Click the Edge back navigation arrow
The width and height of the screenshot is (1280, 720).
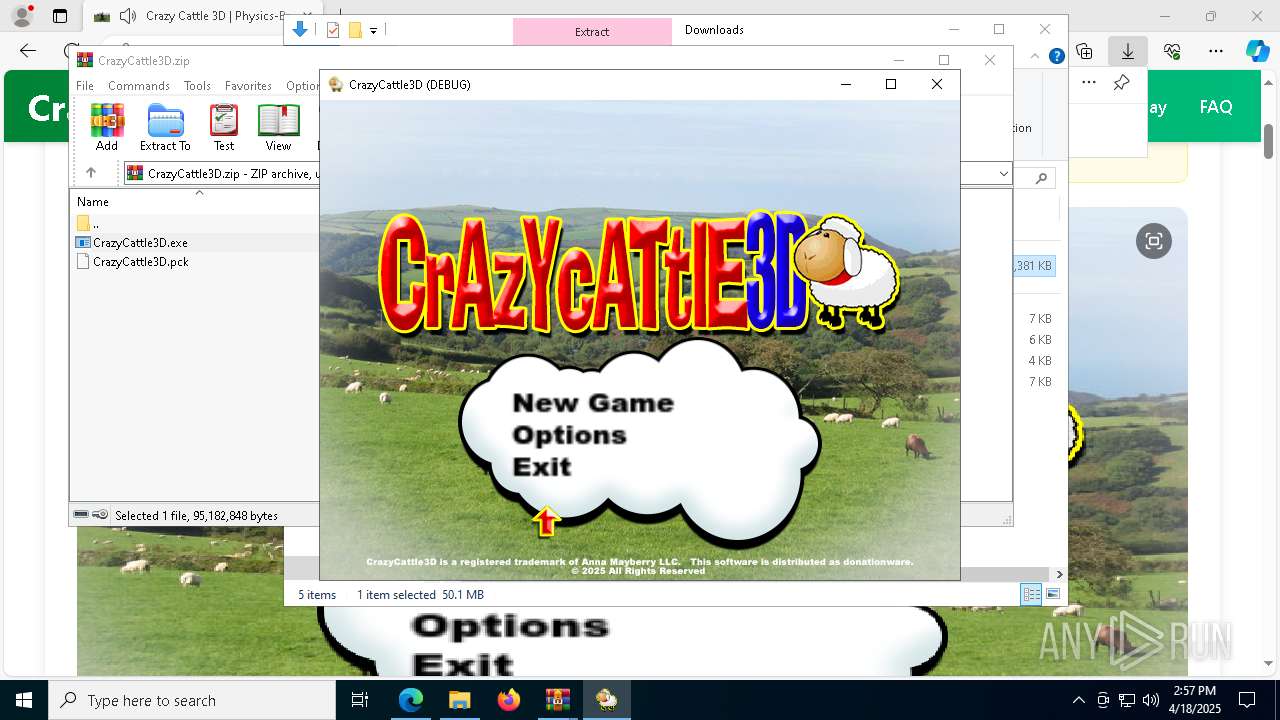[x=28, y=51]
